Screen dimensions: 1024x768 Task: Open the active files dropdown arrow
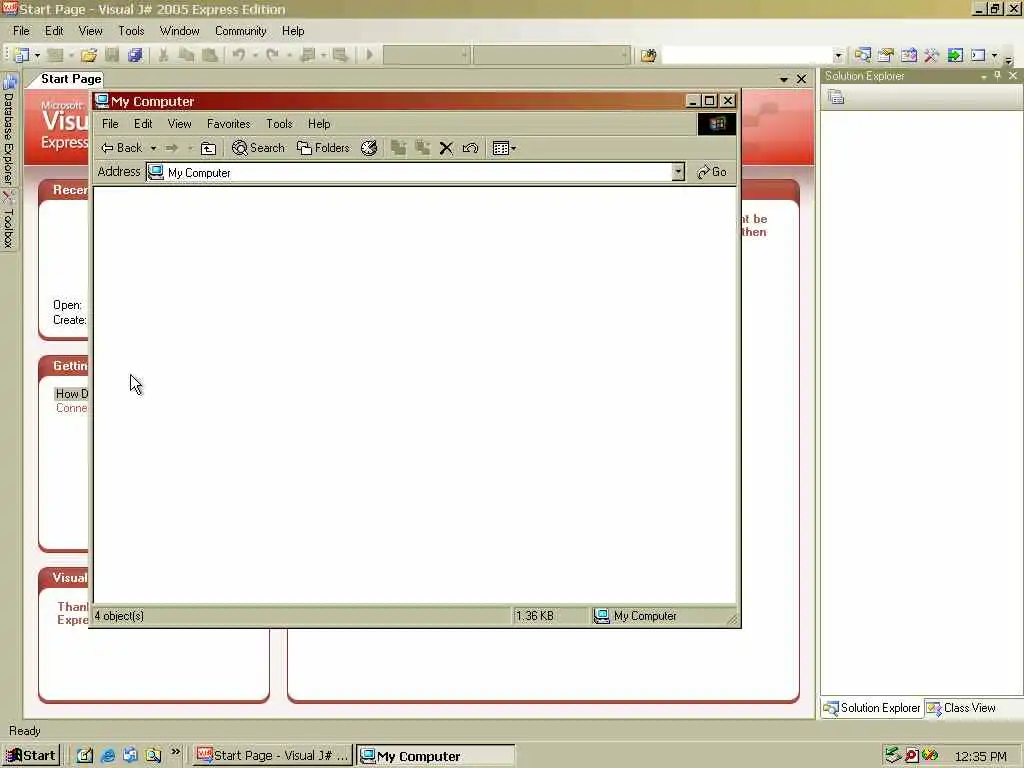[784, 79]
